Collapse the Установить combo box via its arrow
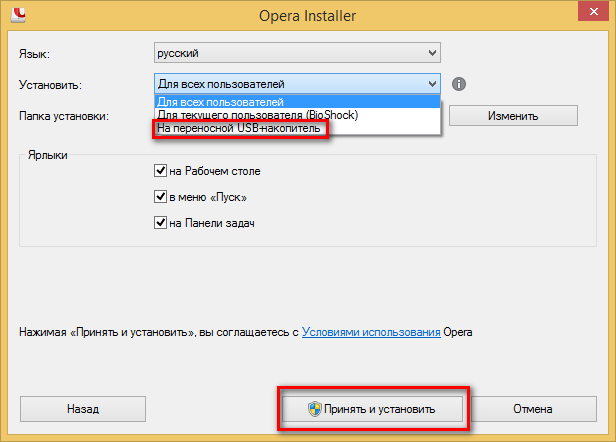616x442 pixels. [431, 85]
